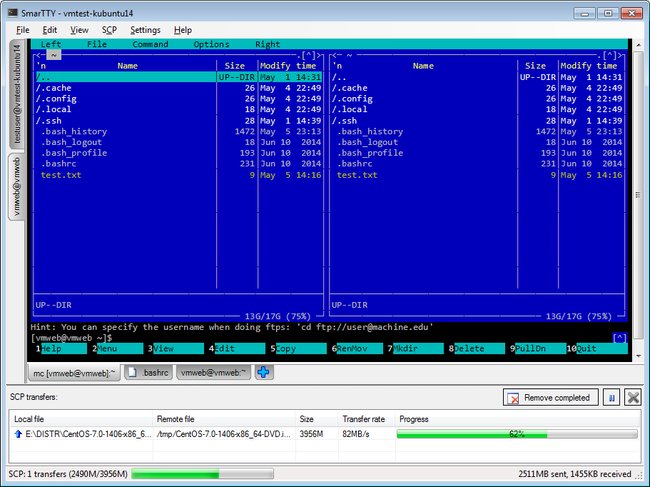
Task: Open the Settings menu
Action: [x=145, y=30]
